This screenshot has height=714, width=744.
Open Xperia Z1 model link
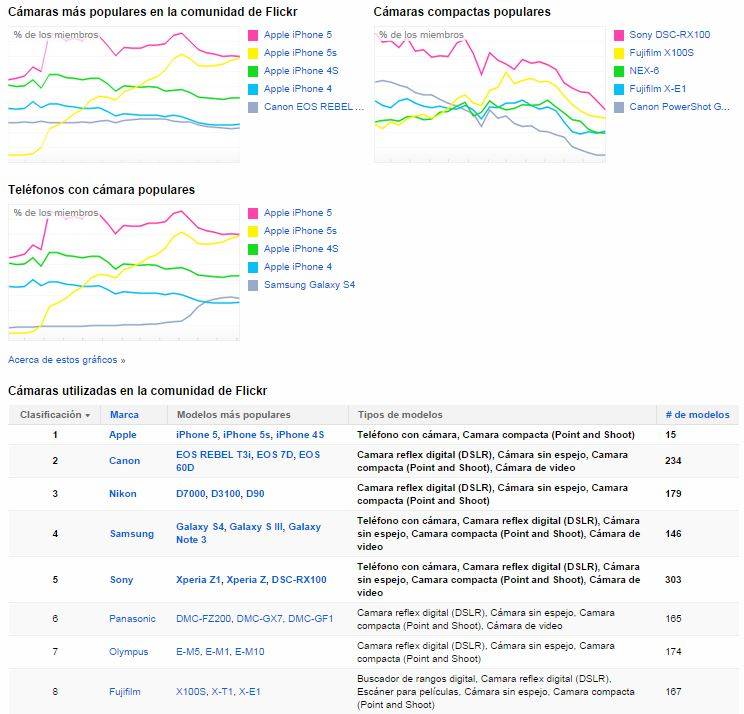(x=198, y=580)
